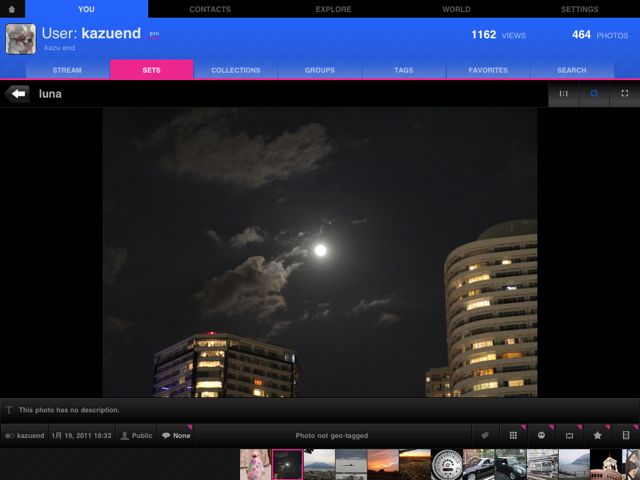Click the pro badge next to kazuend

pos(154,34)
